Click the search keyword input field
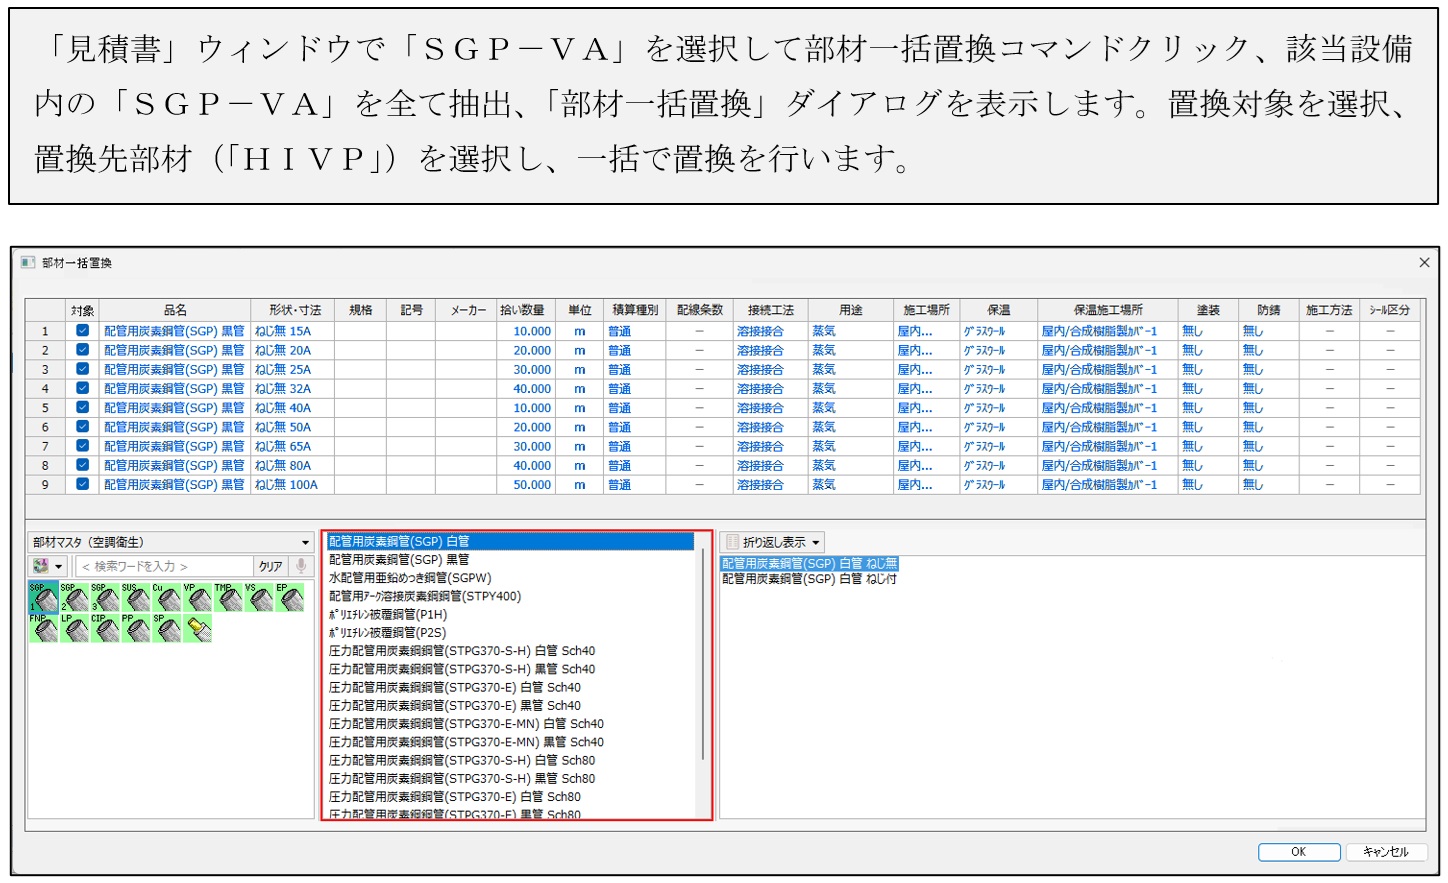 click(x=165, y=567)
